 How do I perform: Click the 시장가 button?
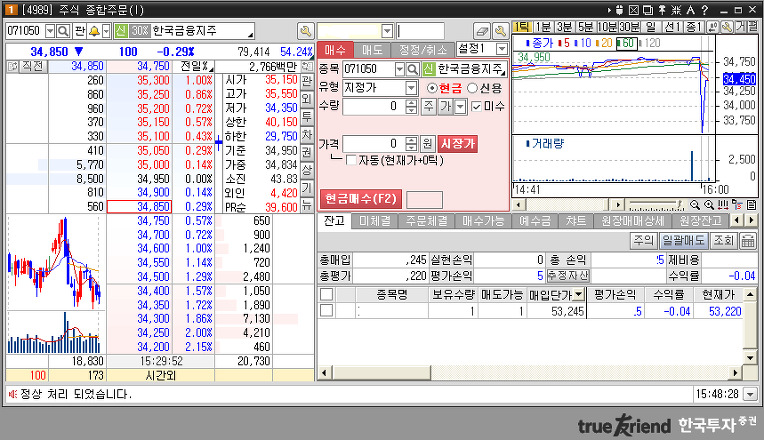coord(458,143)
